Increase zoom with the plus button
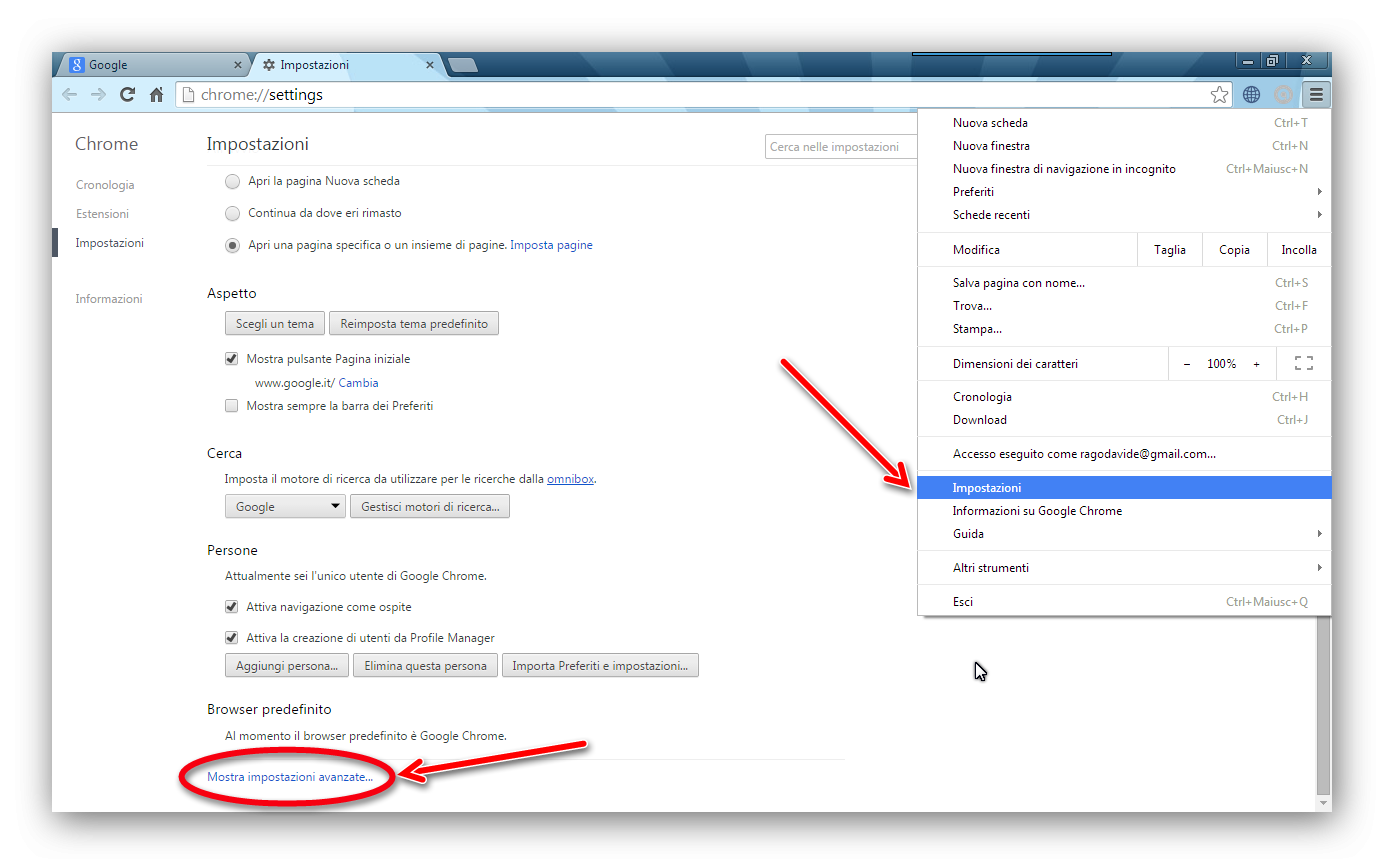Image resolution: width=1384 pixels, height=864 pixels. pyautogui.click(x=1256, y=364)
